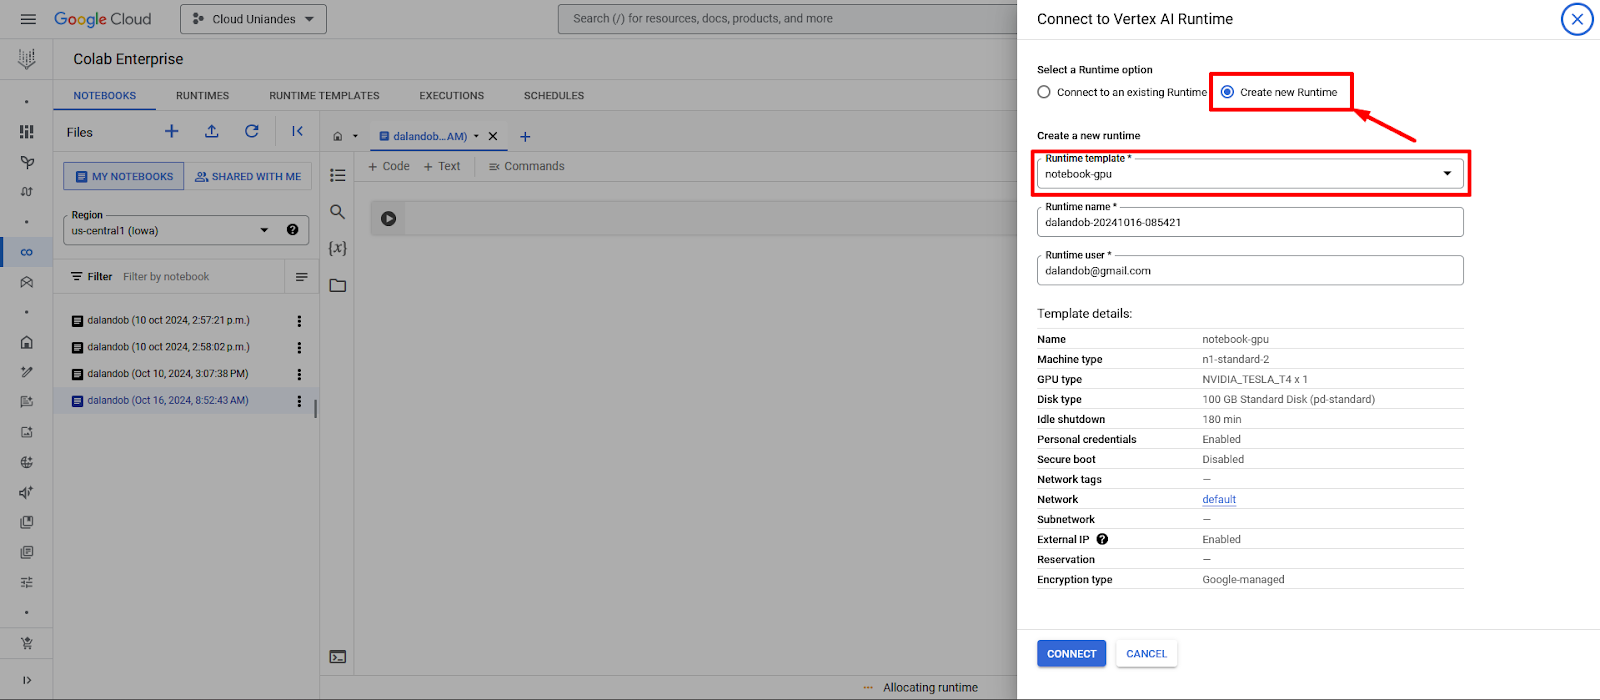Close the dalandob...AM) notebook tab

coord(493,137)
